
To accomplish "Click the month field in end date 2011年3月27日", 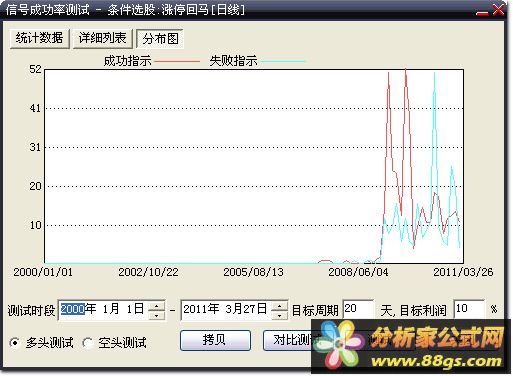I will (232, 309).
